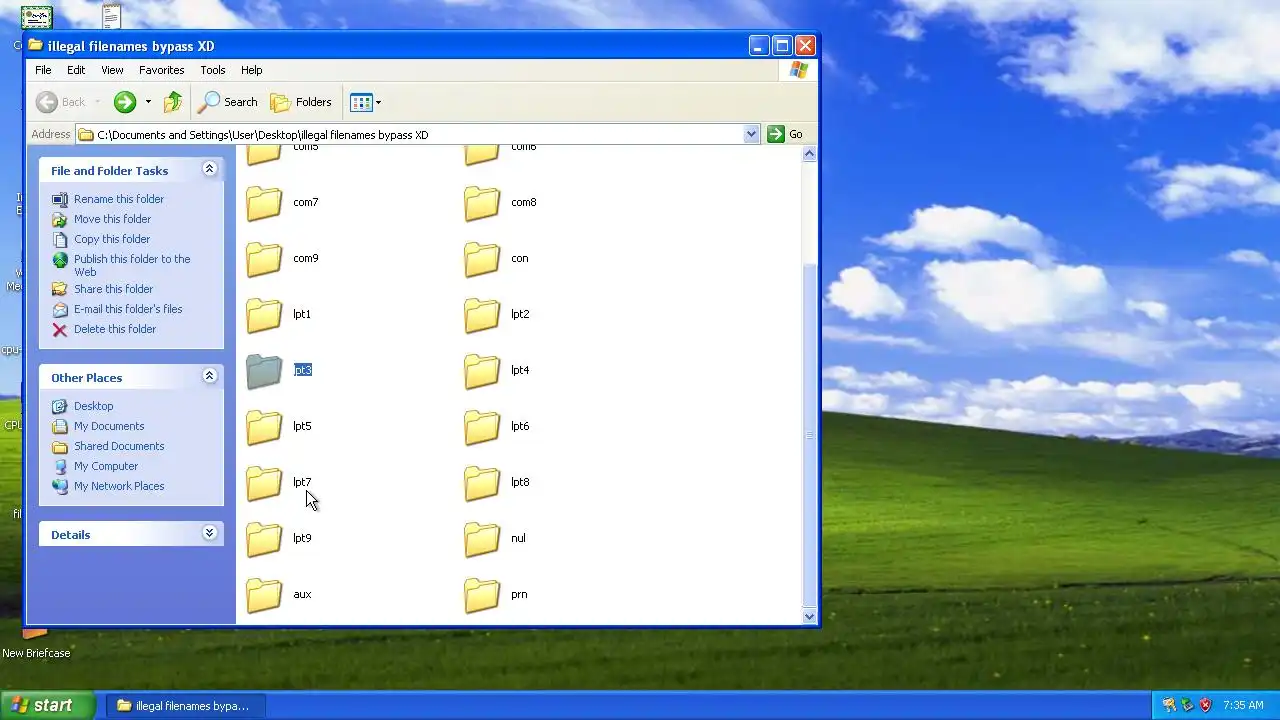Go to Desktop in Other Places
Screen dimensions: 1280x720
click(x=93, y=406)
